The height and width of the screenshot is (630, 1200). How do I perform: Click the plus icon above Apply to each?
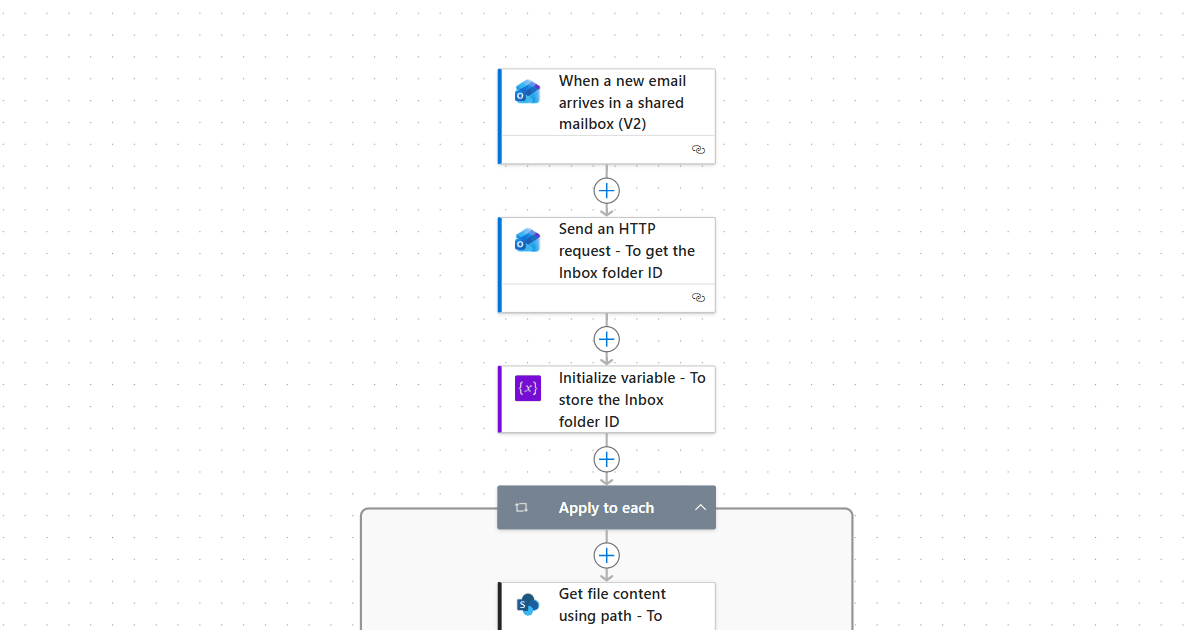[x=606, y=459]
